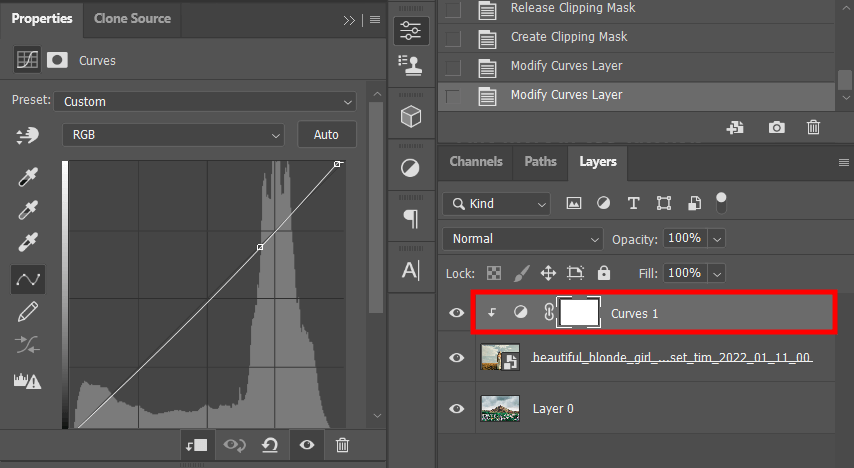Lock transparent pixels
This screenshot has width=854, height=468.
click(494, 273)
